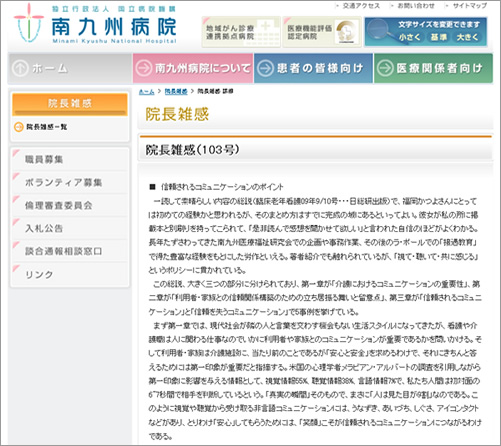Click the 地域がん診療連携拠点病院 banner
Viewport: 501px width, 446px height.
click(x=241, y=32)
